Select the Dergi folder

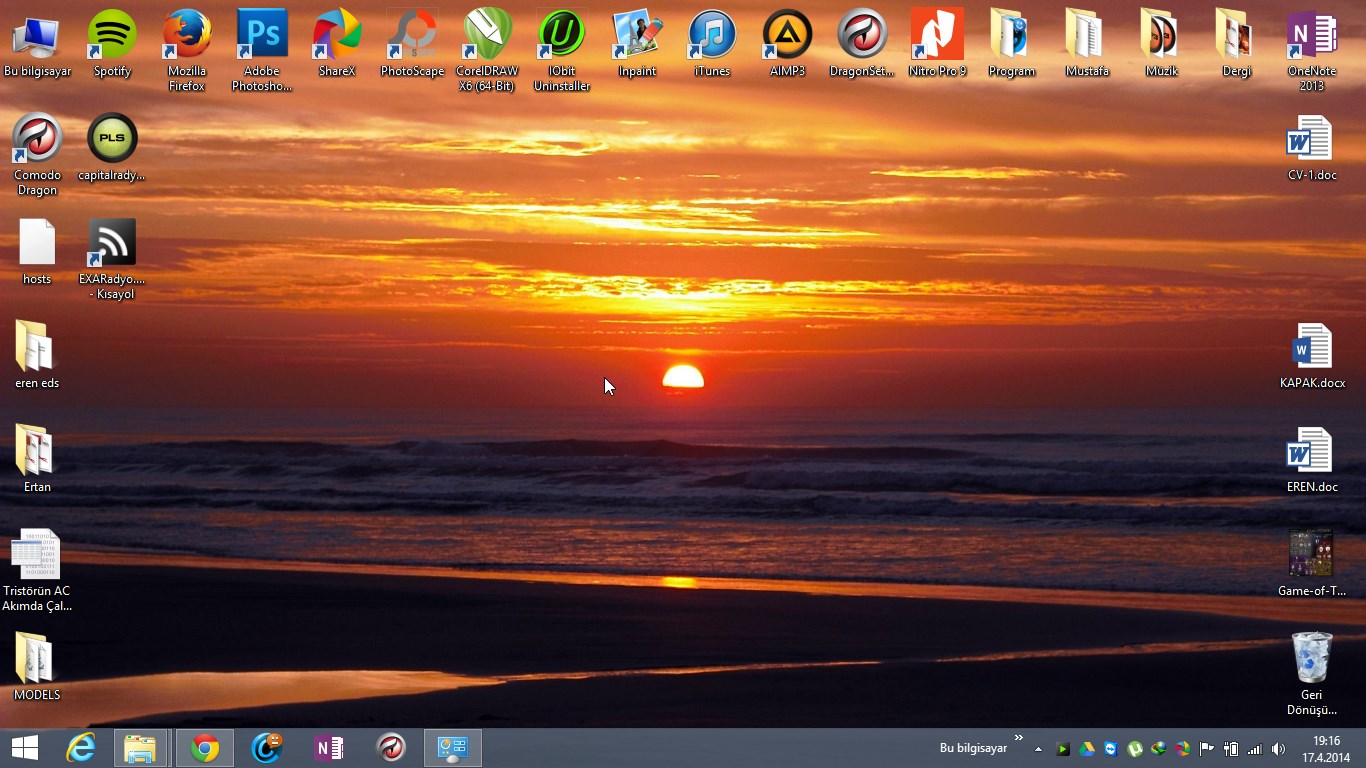(x=1237, y=44)
